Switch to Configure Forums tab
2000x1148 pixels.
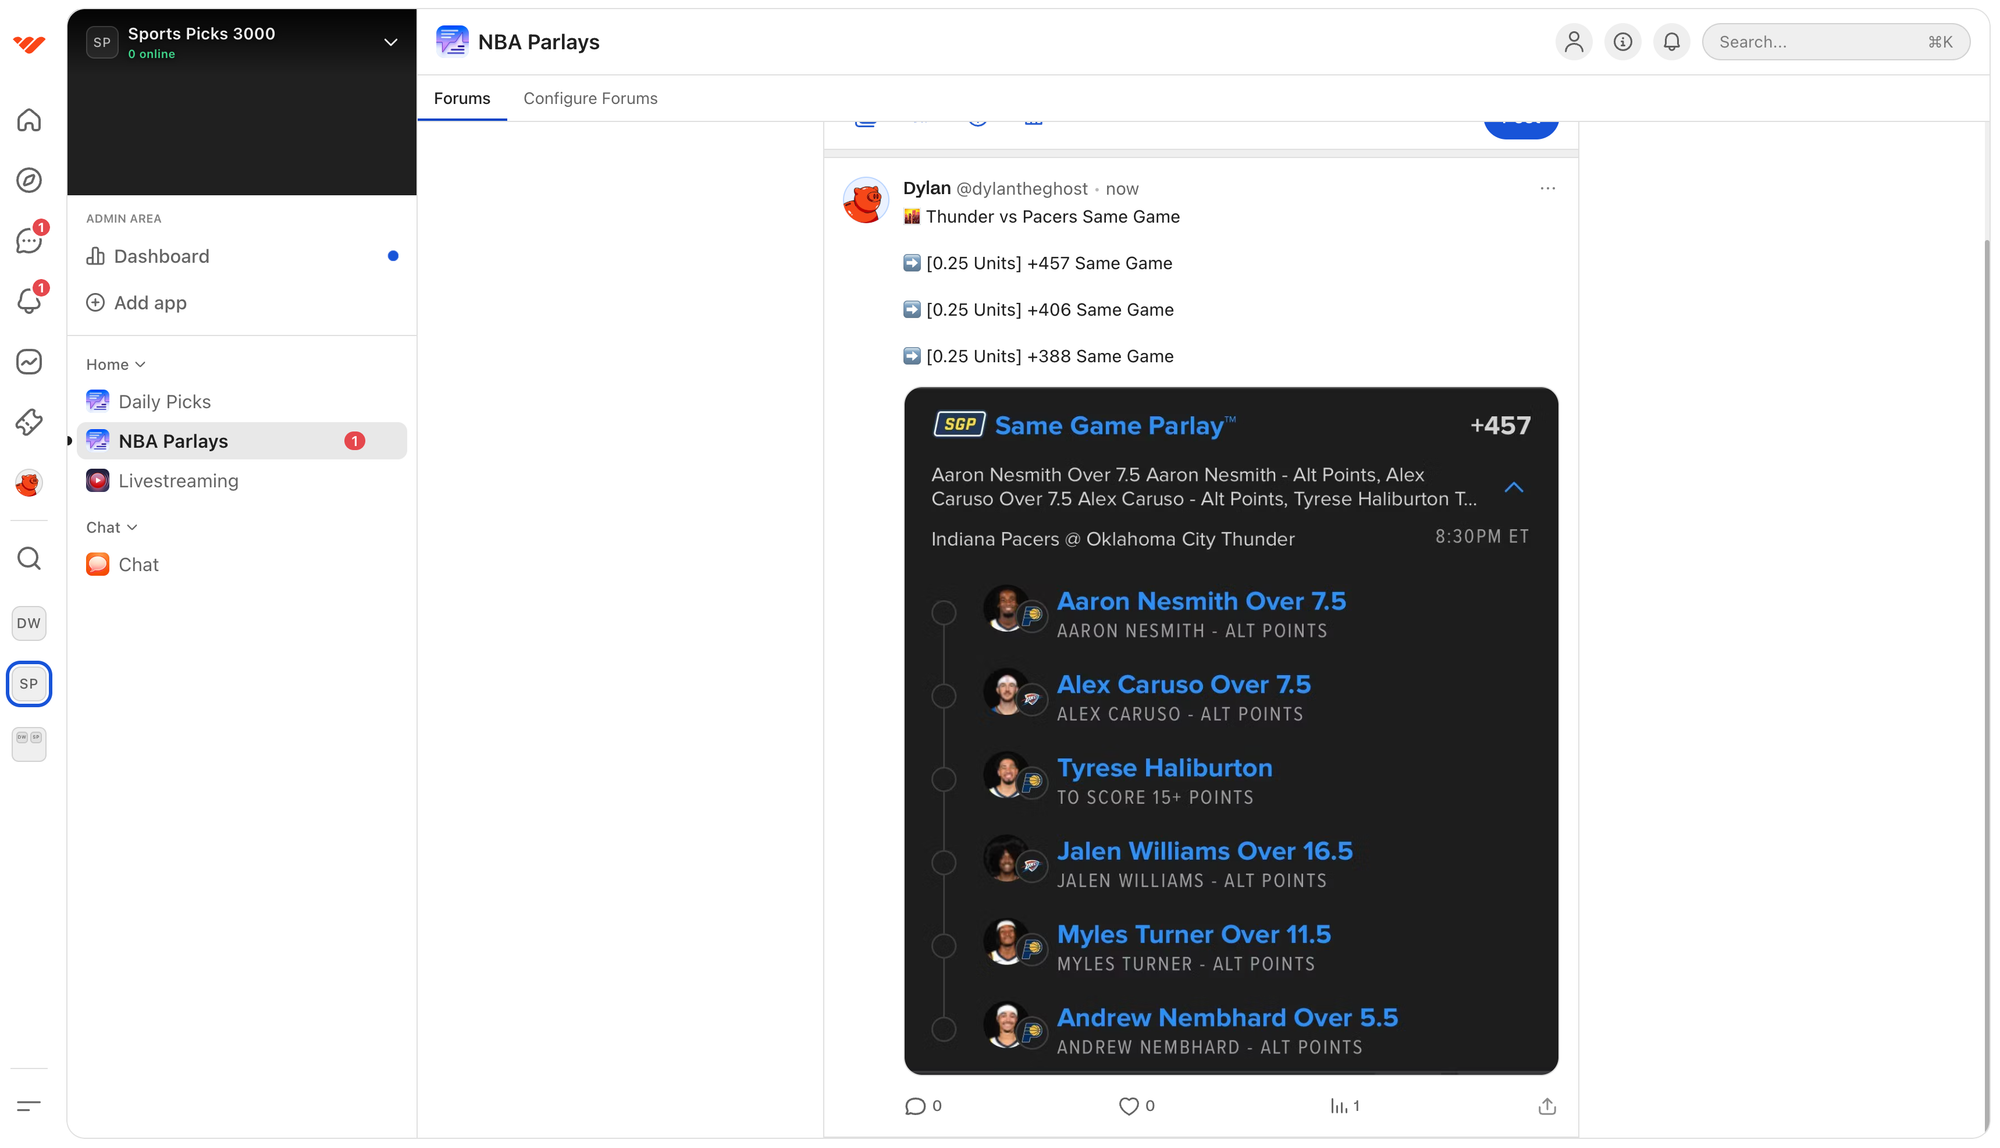[x=590, y=98]
